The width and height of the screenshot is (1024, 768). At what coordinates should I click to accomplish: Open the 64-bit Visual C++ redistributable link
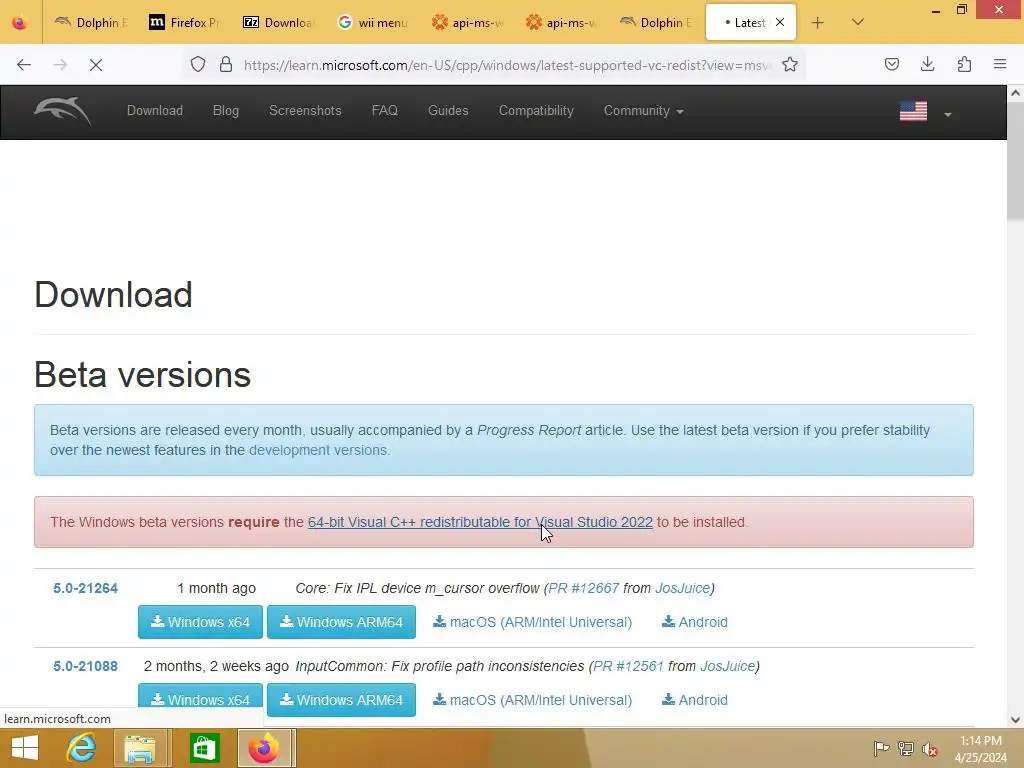coord(480,522)
